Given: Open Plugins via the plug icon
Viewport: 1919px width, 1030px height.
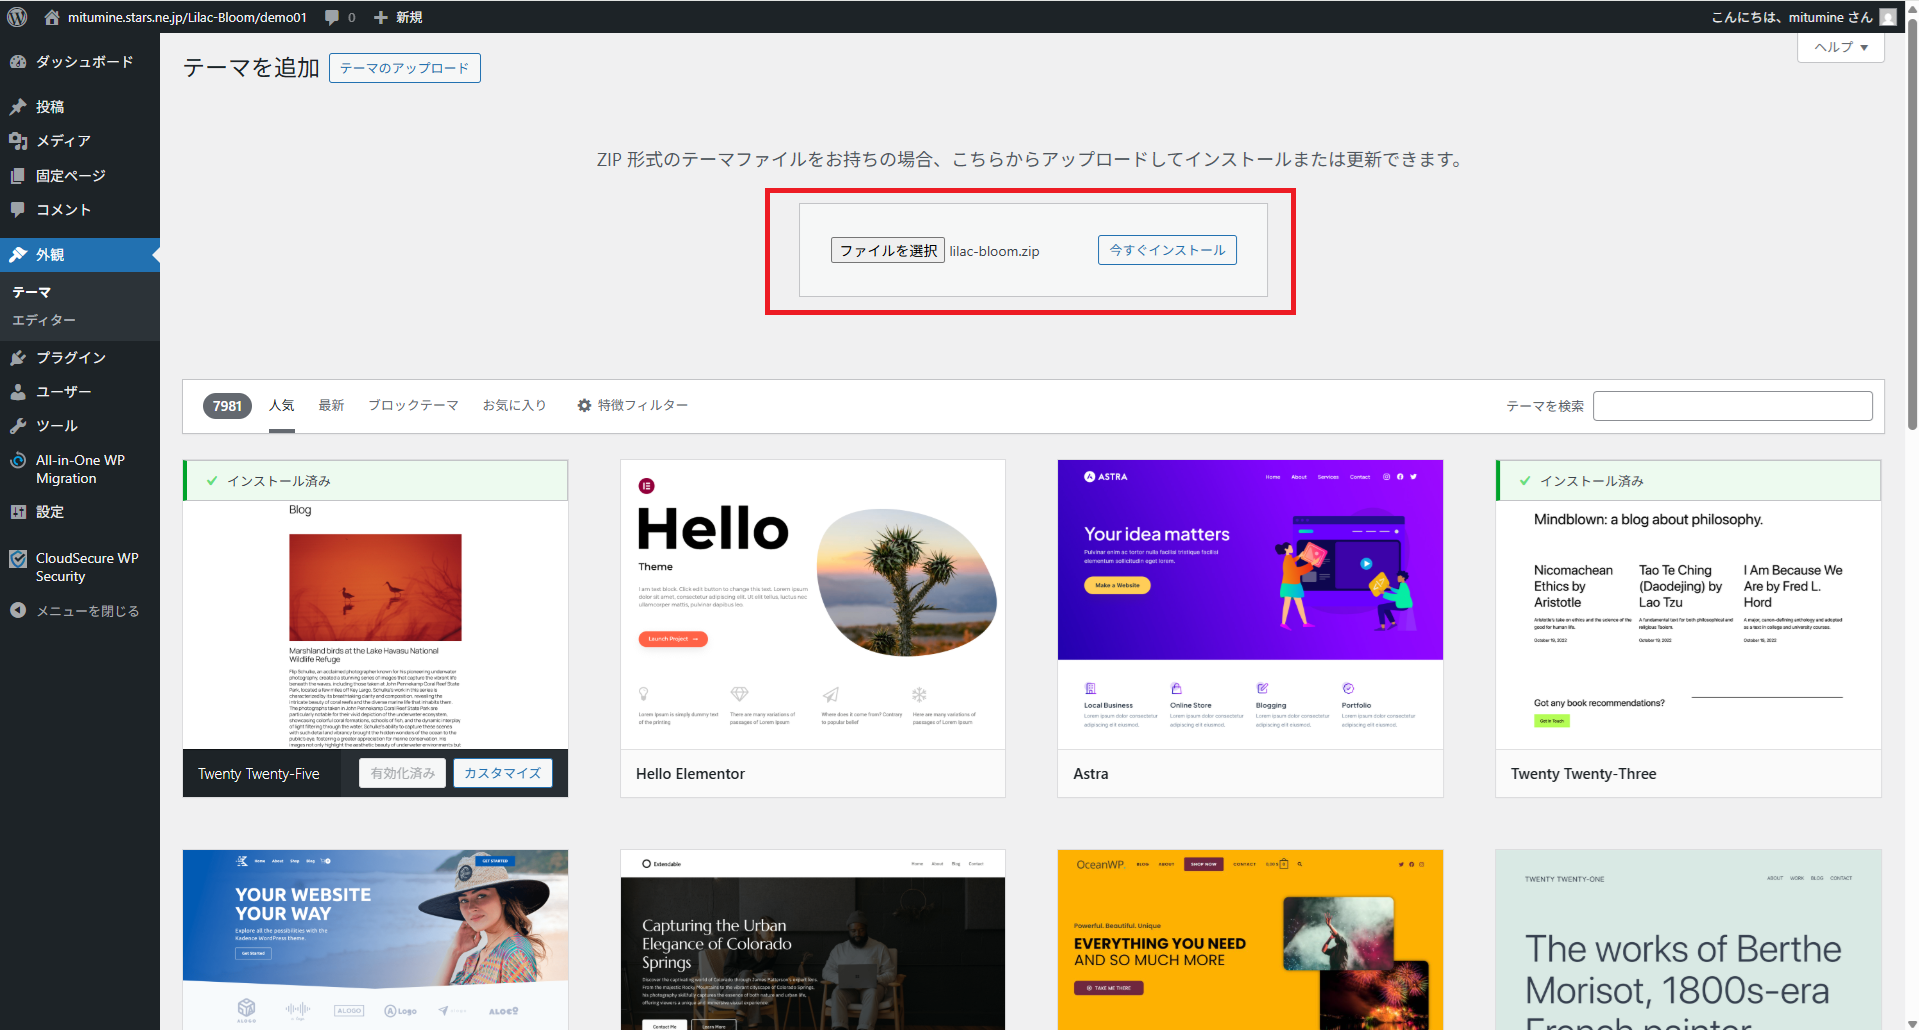Looking at the screenshot, I should point(18,357).
